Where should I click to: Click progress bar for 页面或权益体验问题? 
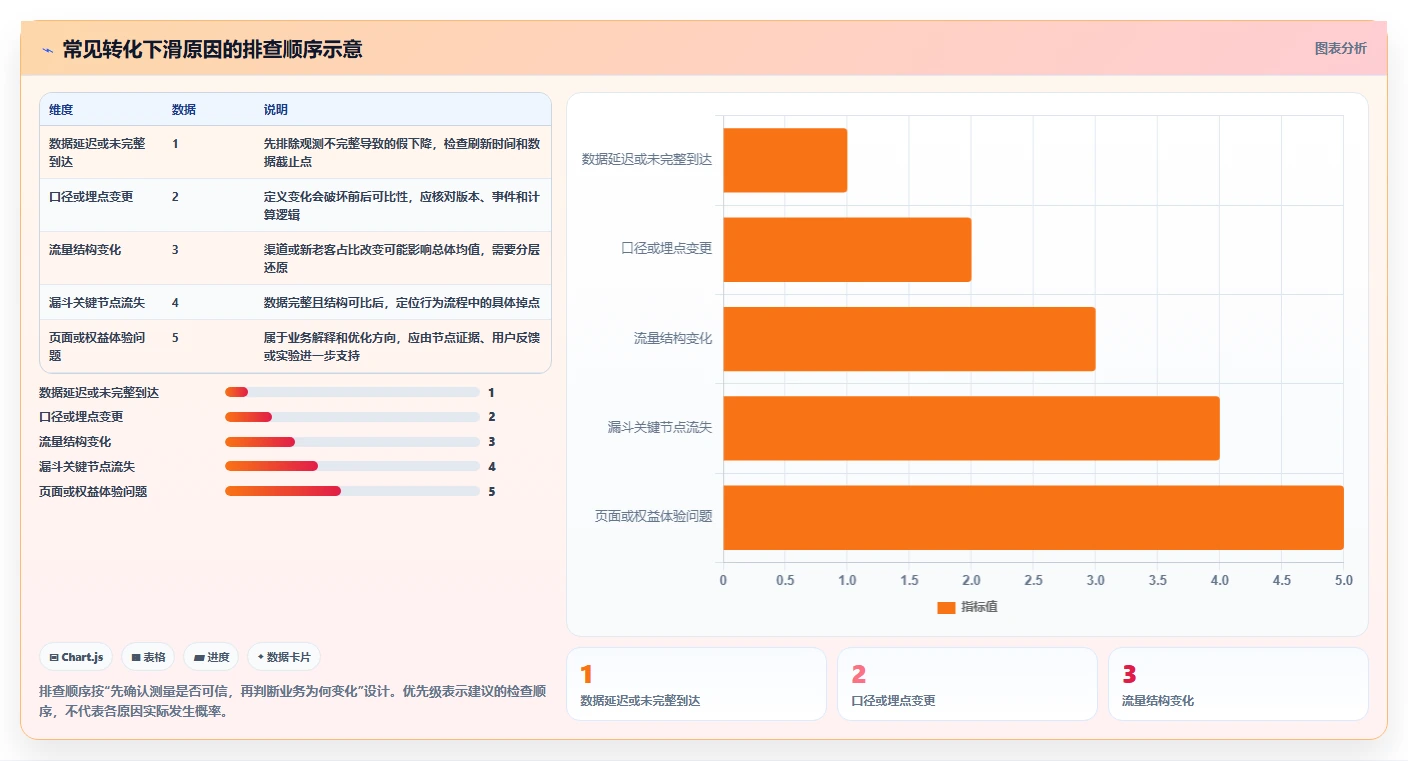[x=352, y=491]
